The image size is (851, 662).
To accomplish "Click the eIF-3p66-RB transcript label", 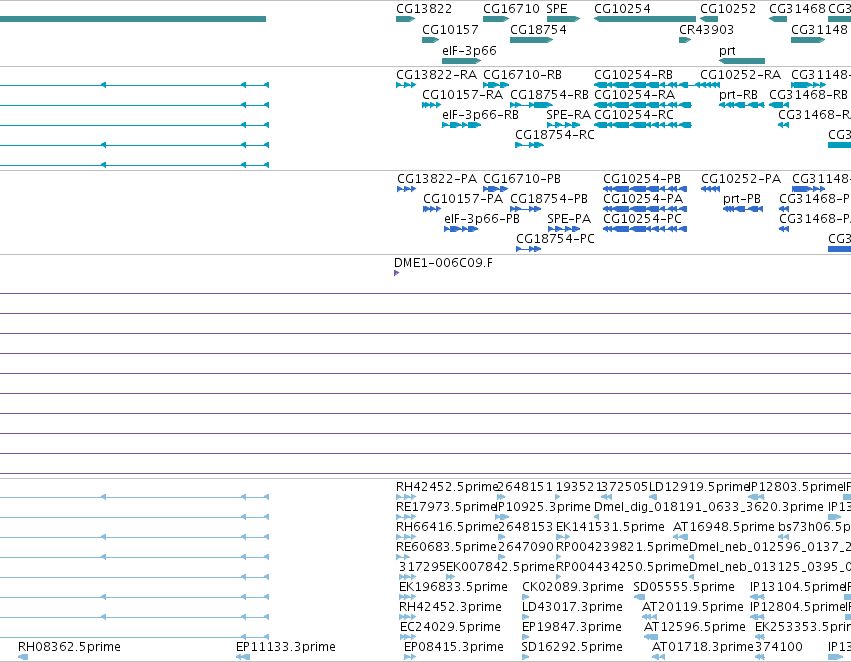I will (x=480, y=114).
